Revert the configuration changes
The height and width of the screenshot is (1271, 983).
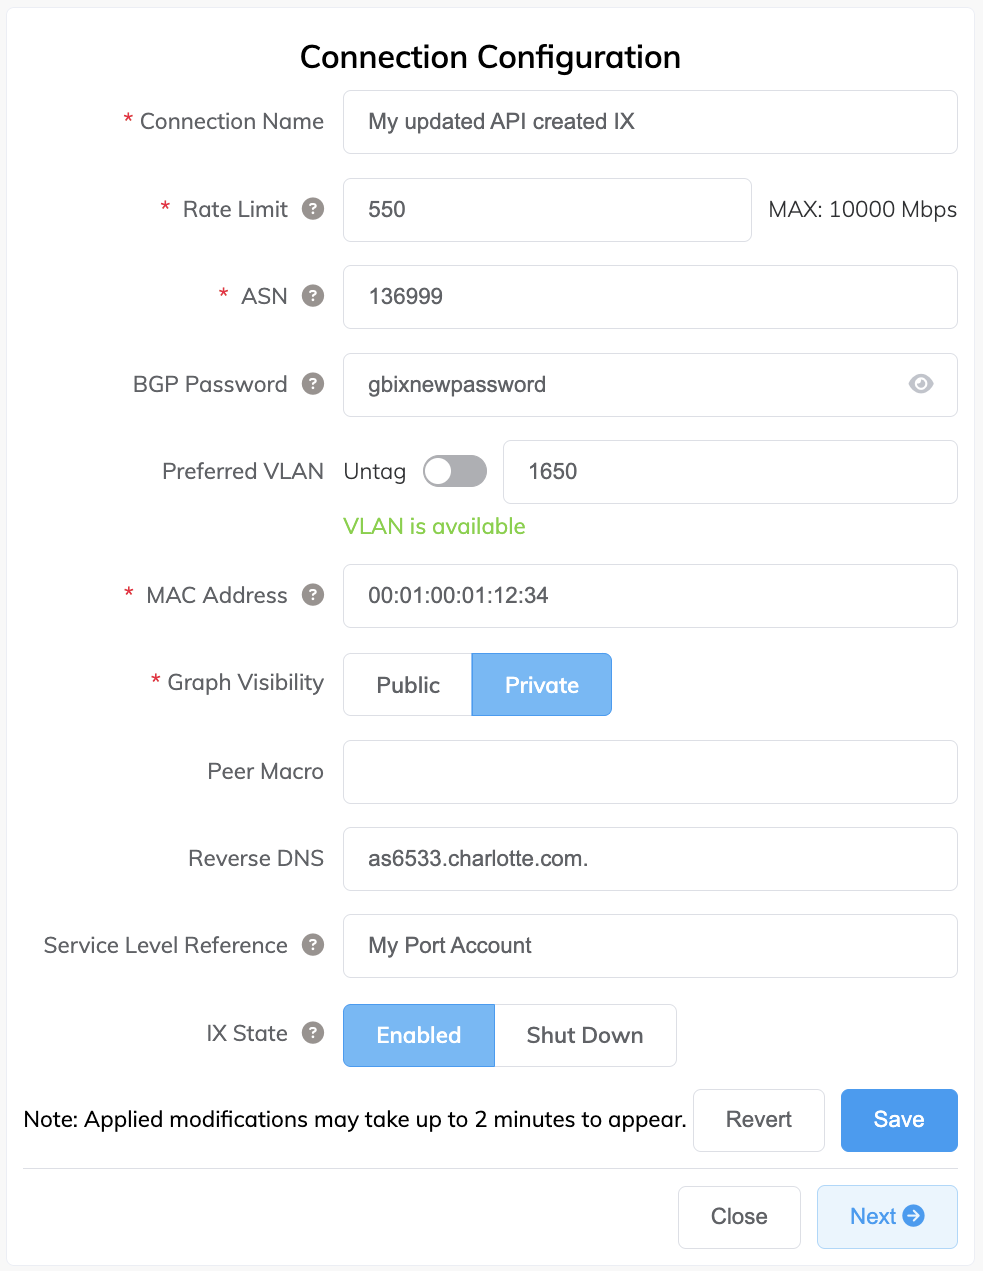click(x=758, y=1120)
